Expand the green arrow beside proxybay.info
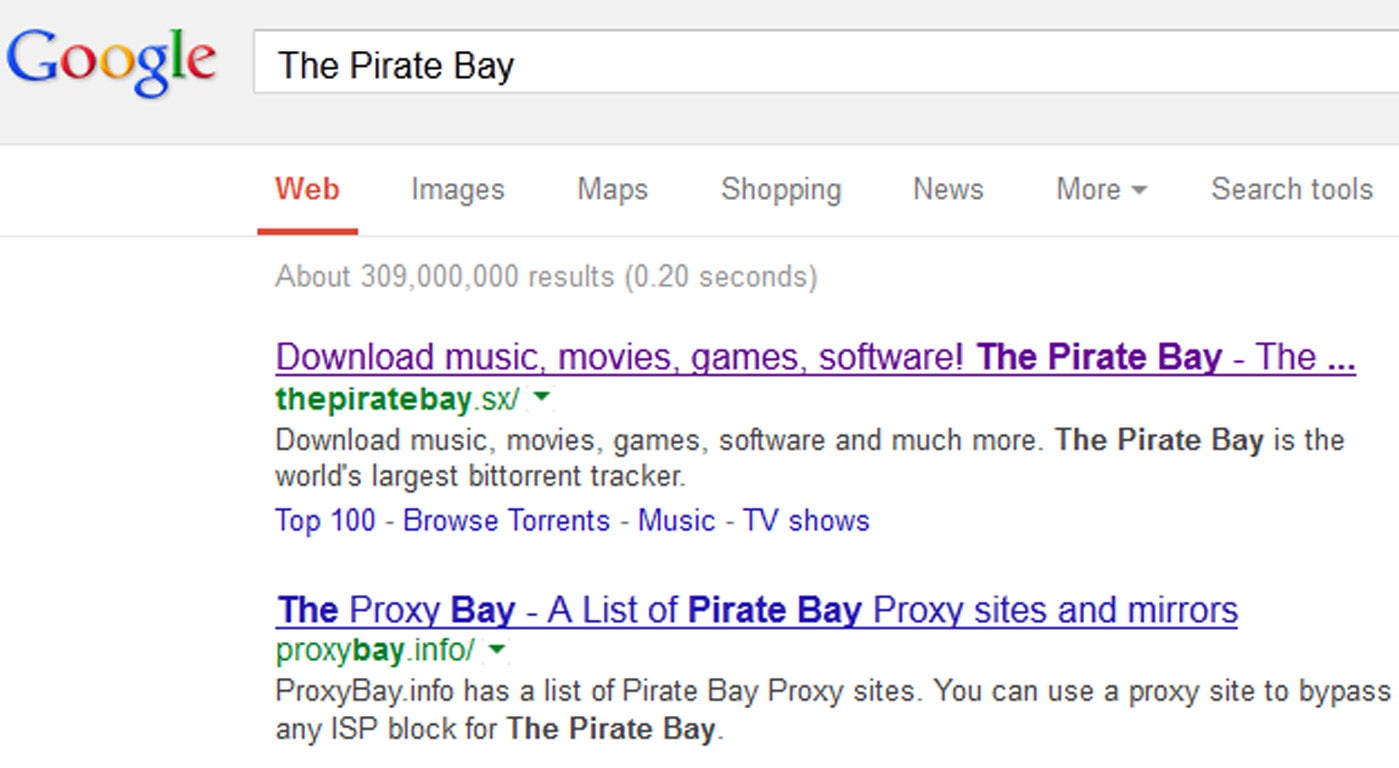This screenshot has width=1399, height=768. [x=497, y=651]
